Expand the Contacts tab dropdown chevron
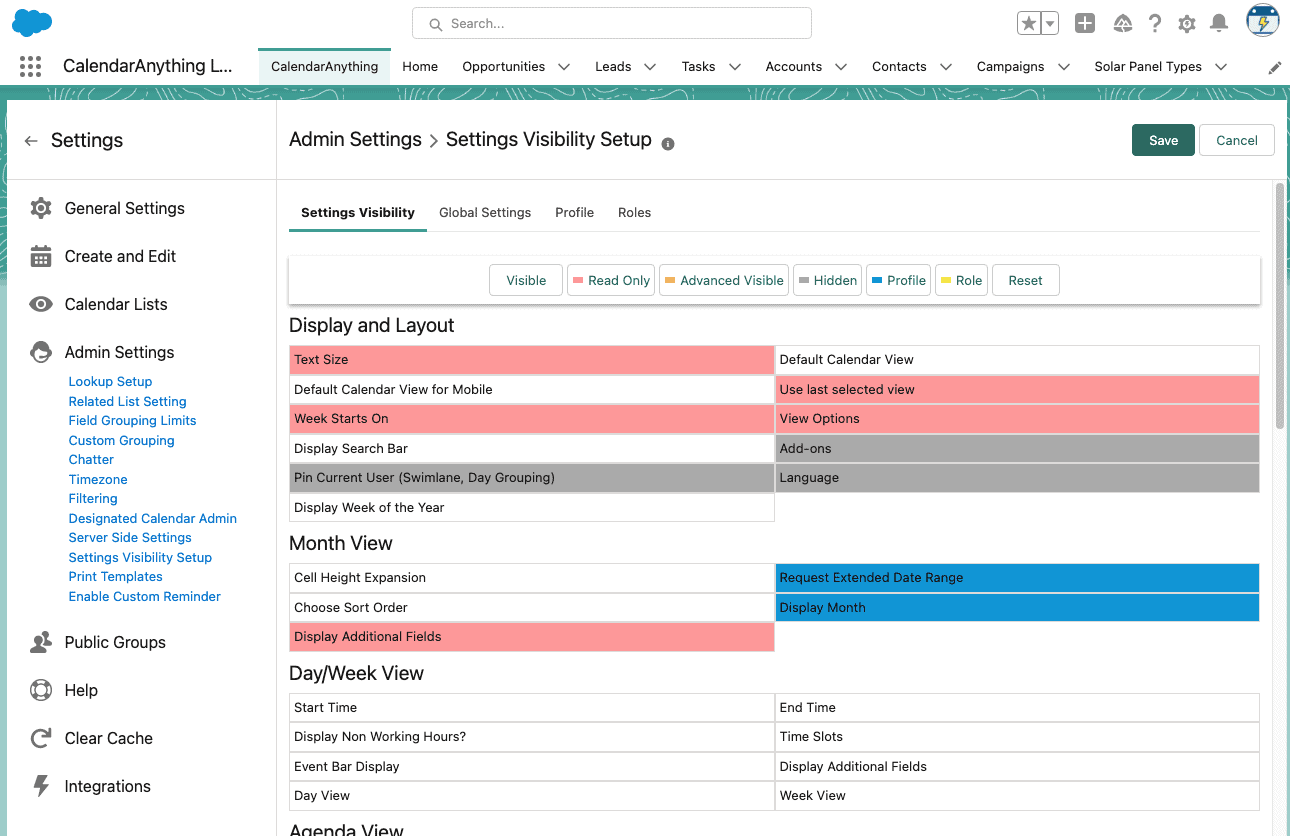1290x836 pixels. point(946,67)
